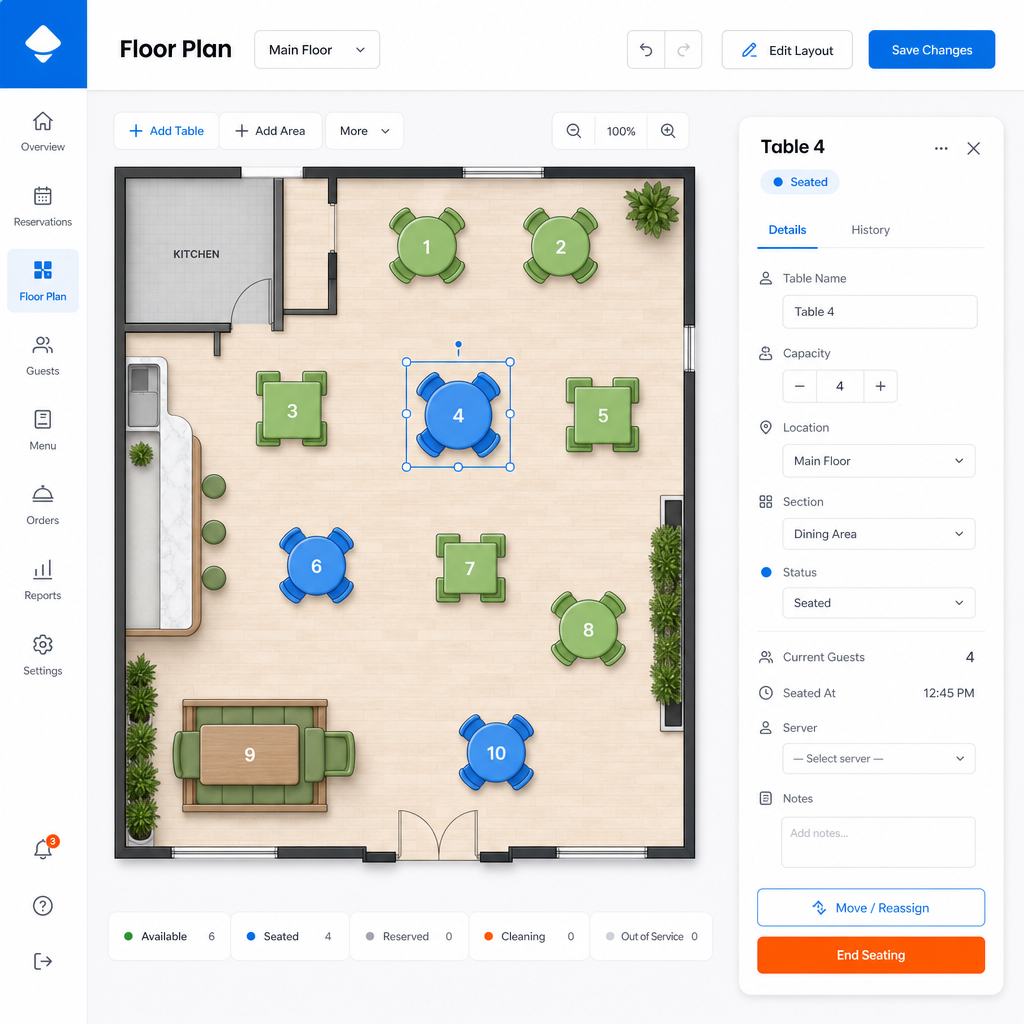Viewport: 1024px width, 1024px height.
Task: Open the Select server dropdown
Action: (x=878, y=759)
